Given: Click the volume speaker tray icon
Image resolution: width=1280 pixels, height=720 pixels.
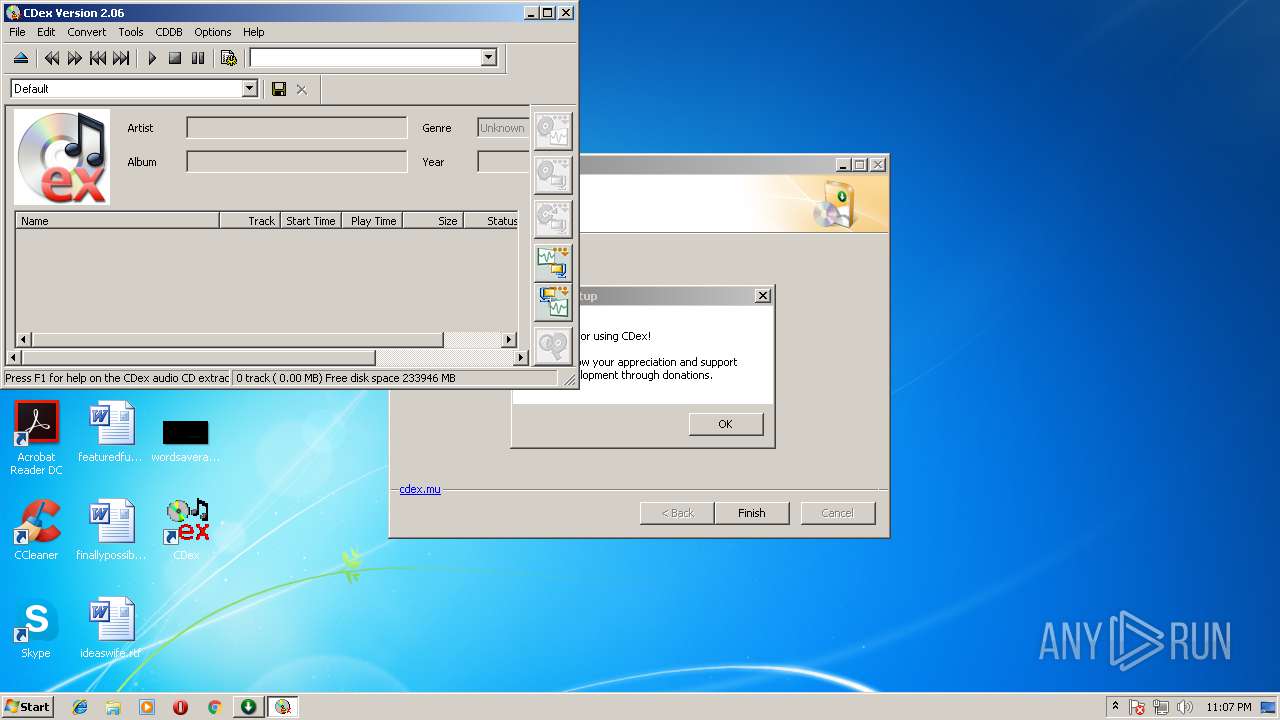Looking at the screenshot, I should (x=1185, y=707).
